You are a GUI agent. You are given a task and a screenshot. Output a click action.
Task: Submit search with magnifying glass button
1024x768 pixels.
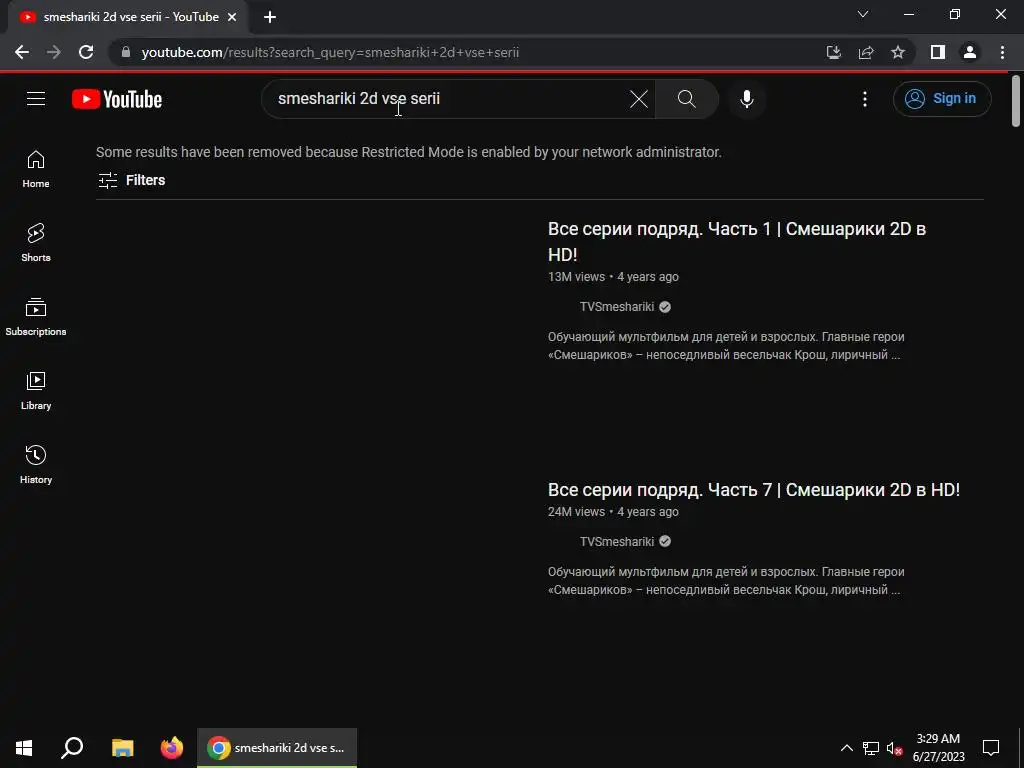point(686,99)
